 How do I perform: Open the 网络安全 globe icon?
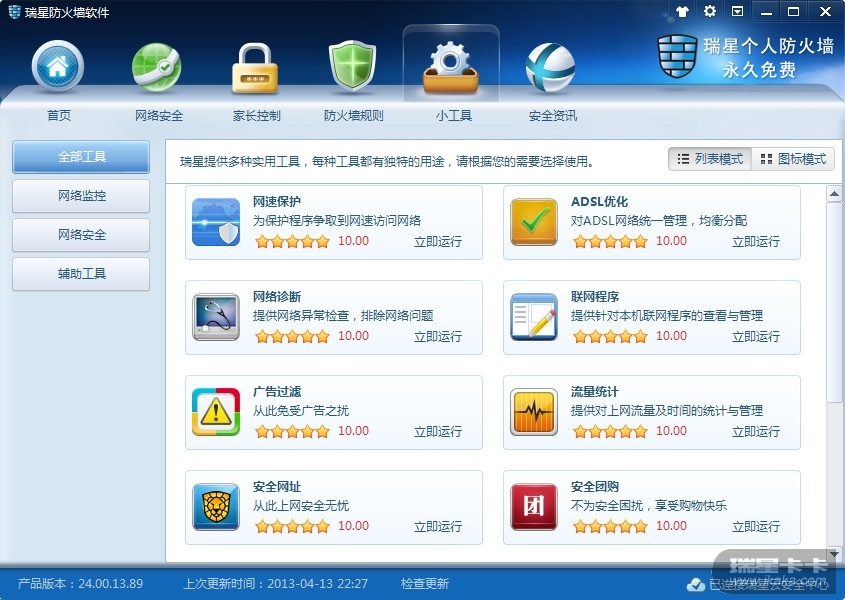pyautogui.click(x=157, y=67)
